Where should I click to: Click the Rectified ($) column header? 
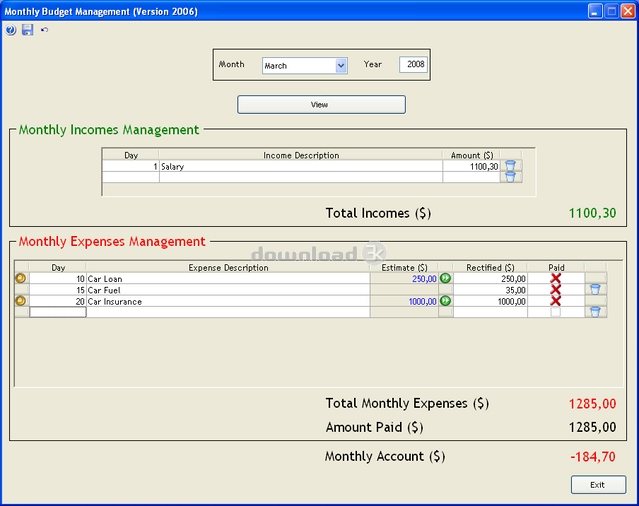tap(490, 268)
